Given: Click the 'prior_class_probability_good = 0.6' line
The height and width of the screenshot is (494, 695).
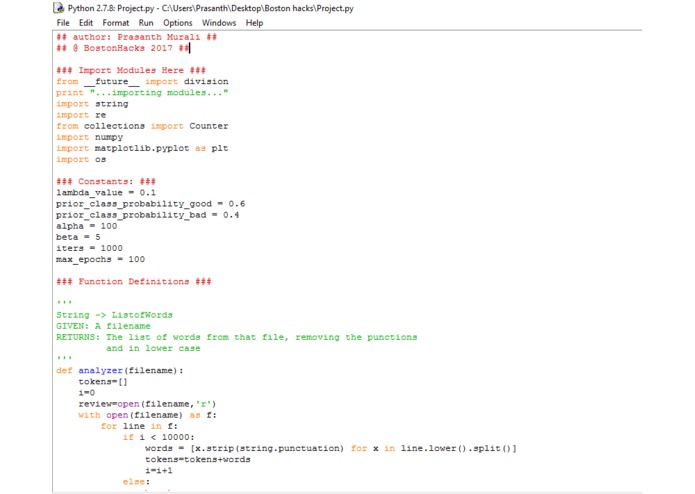Looking at the screenshot, I should pyautogui.click(x=151, y=204).
